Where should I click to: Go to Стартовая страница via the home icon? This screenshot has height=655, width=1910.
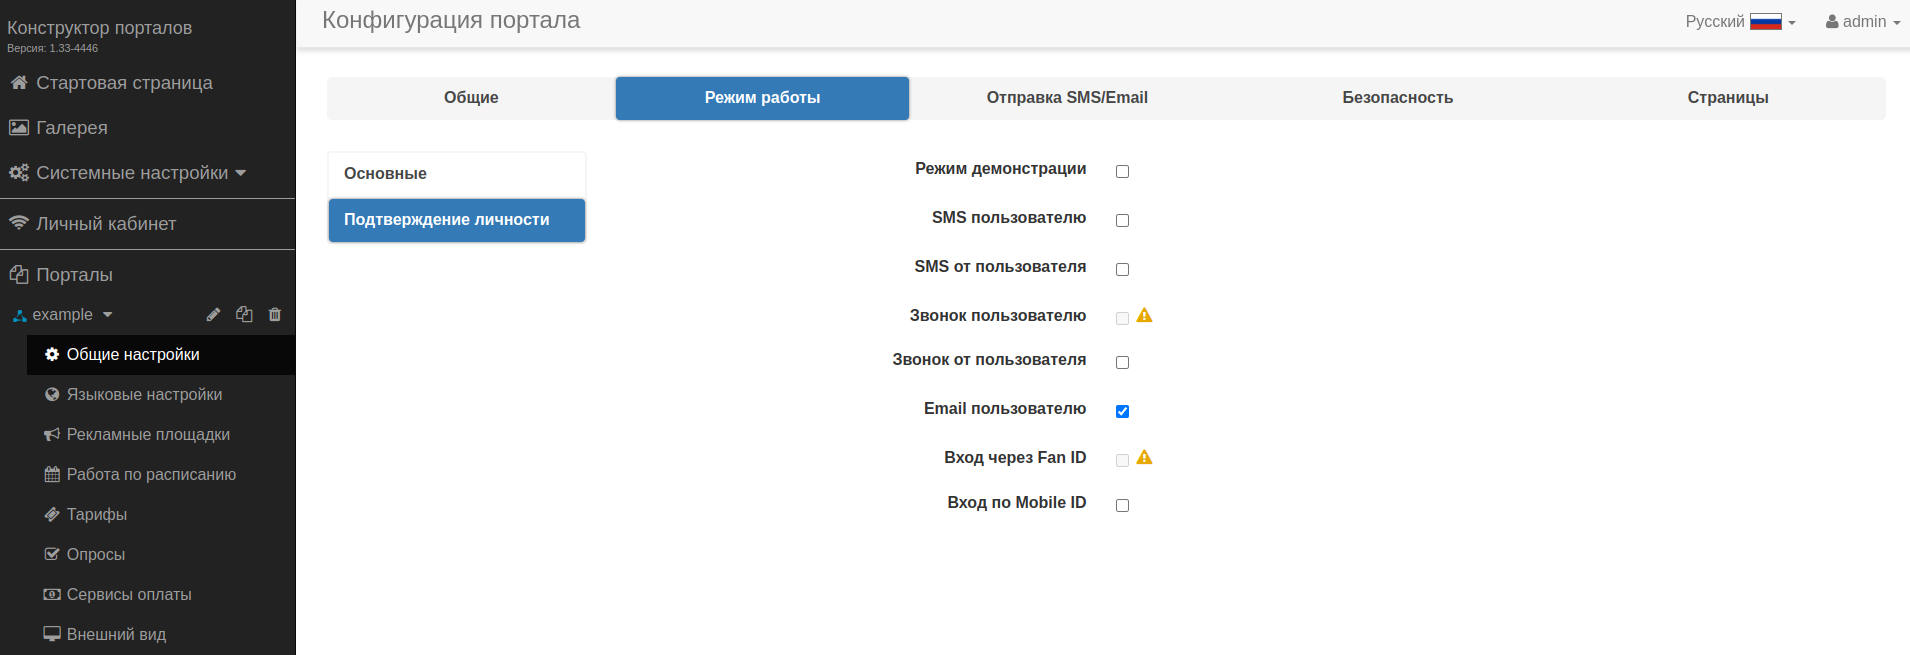pyautogui.click(x=19, y=83)
